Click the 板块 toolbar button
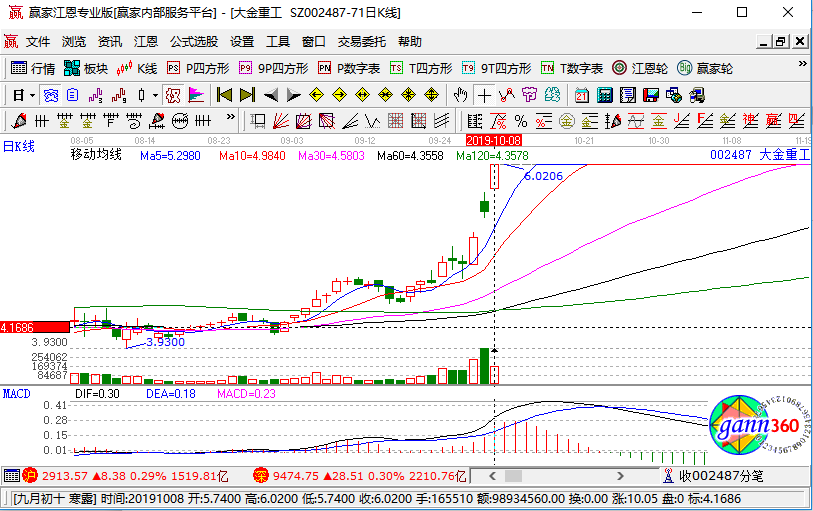The width and height of the screenshot is (813, 511). (86, 68)
